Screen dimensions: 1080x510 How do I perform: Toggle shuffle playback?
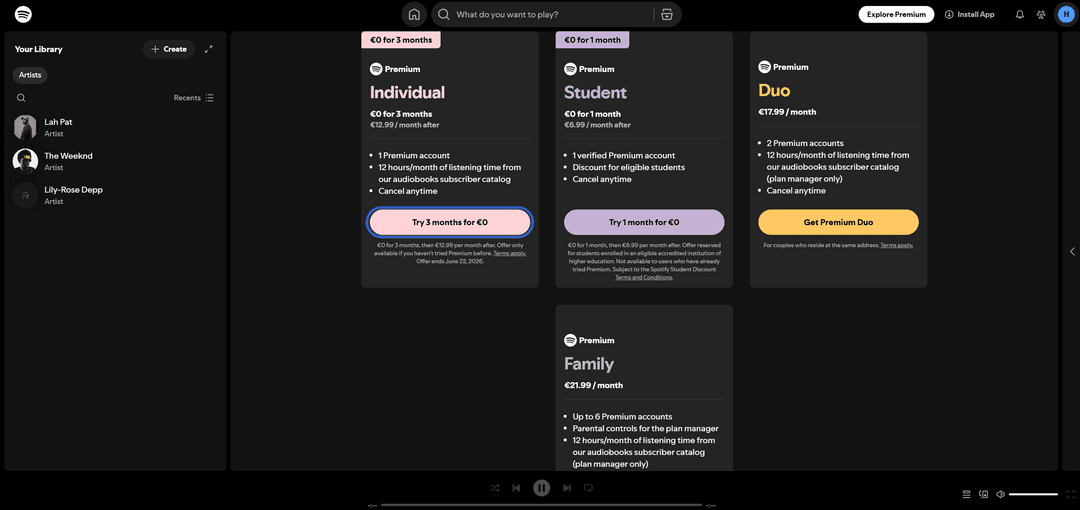tap(495, 488)
